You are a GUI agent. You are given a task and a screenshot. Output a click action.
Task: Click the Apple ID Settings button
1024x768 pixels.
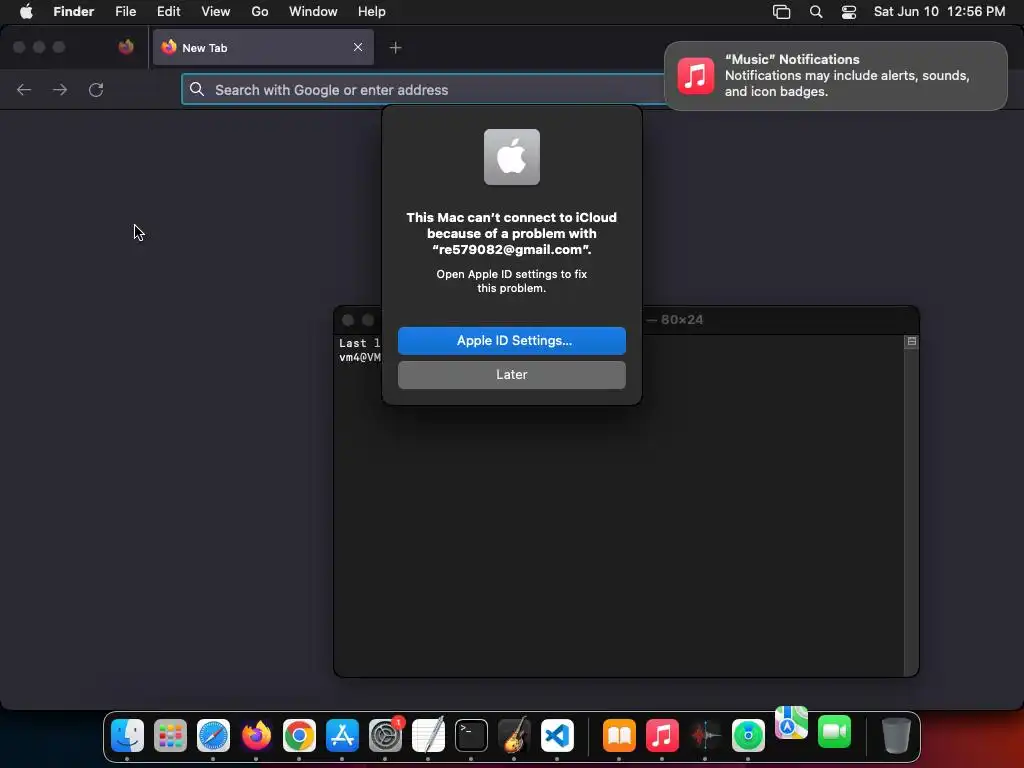512,341
